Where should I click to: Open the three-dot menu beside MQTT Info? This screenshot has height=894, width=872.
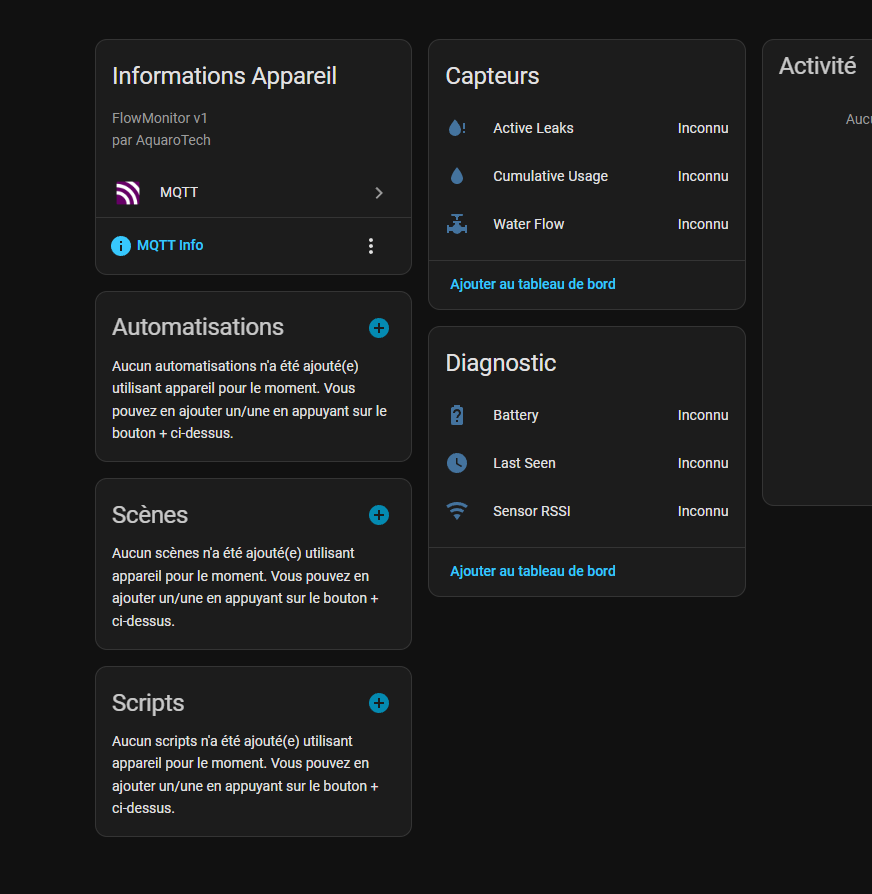[371, 246]
